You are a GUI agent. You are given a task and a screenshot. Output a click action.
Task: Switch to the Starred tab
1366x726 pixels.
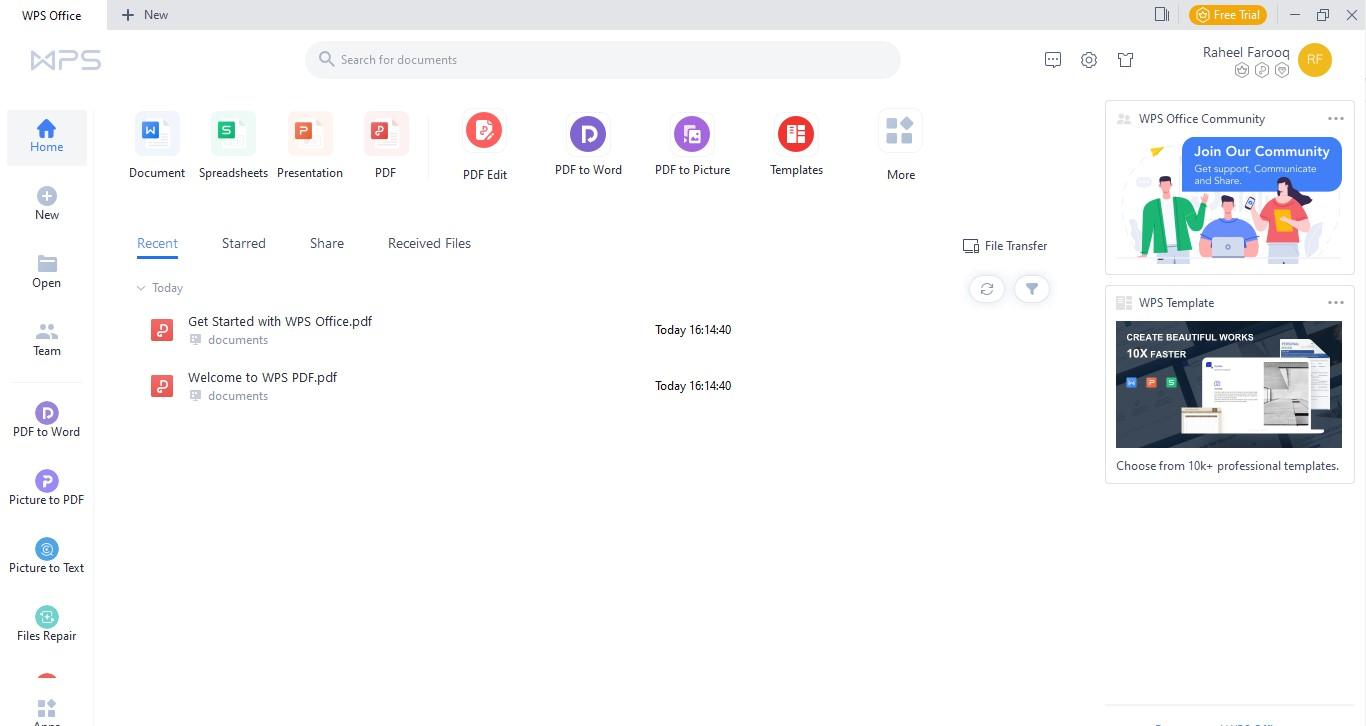click(243, 243)
